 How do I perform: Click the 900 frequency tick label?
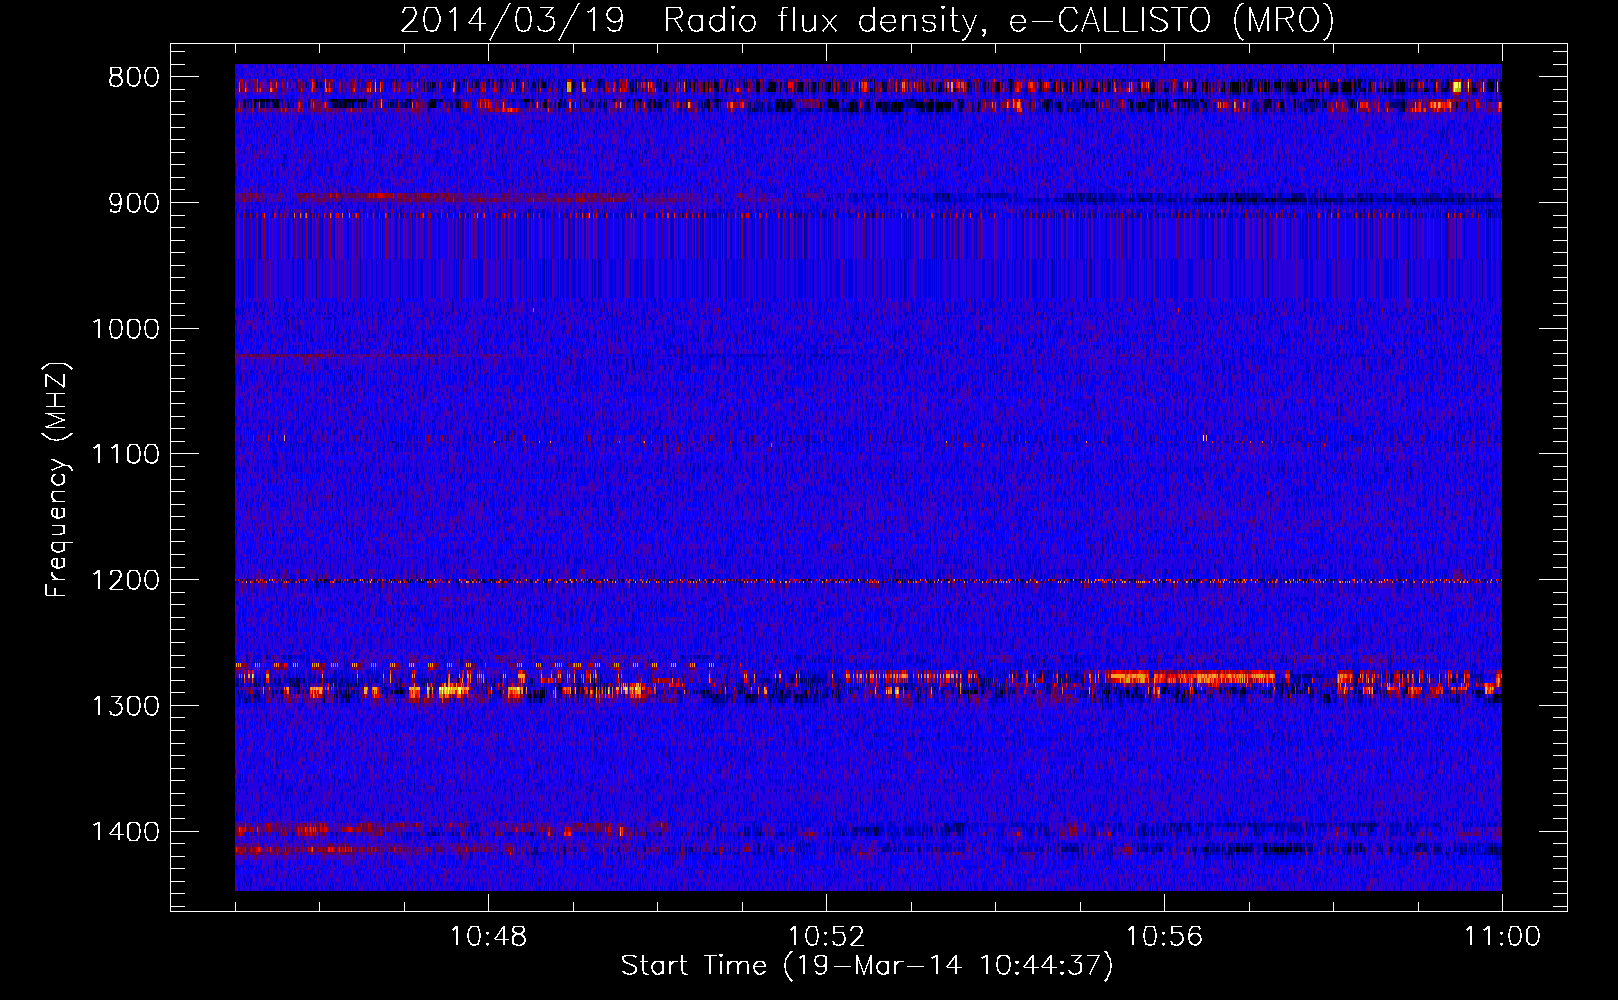pyautogui.click(x=134, y=203)
